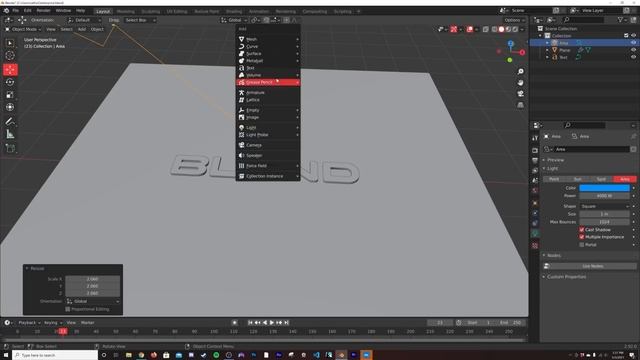Click the outliner filter funnel icon
The width and height of the screenshot is (640, 360).
[620, 20]
